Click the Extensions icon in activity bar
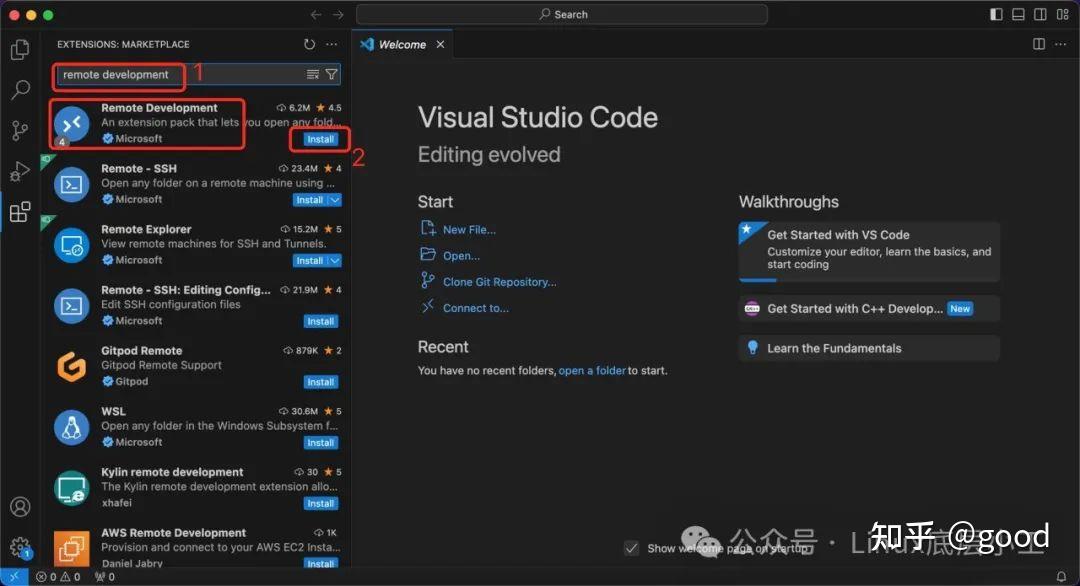The image size is (1080, 586). [x=20, y=211]
